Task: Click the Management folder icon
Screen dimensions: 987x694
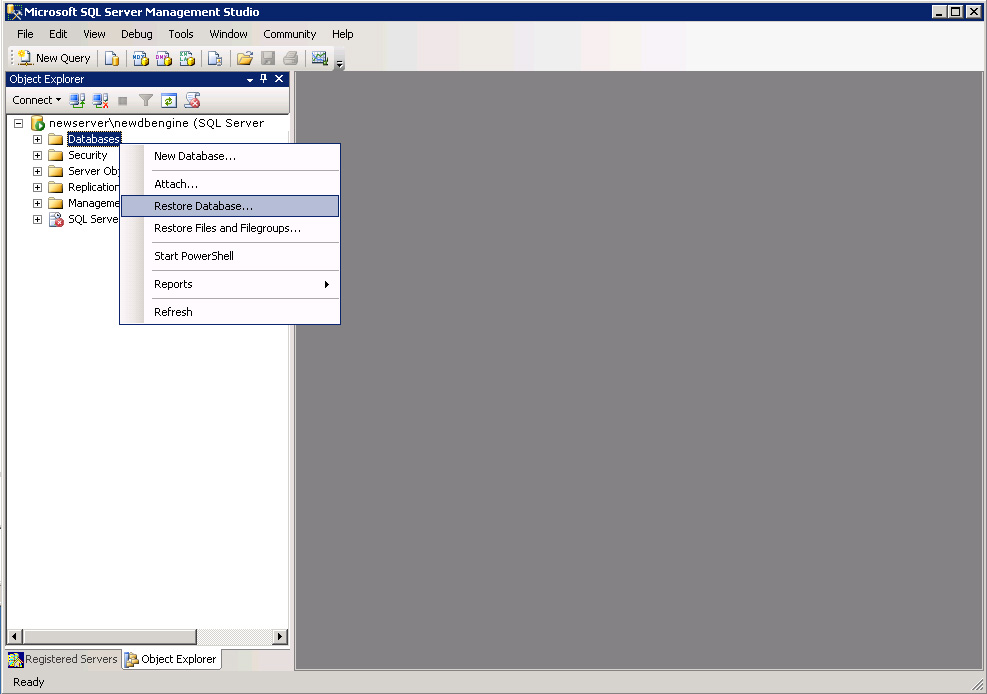Action: tap(56, 203)
